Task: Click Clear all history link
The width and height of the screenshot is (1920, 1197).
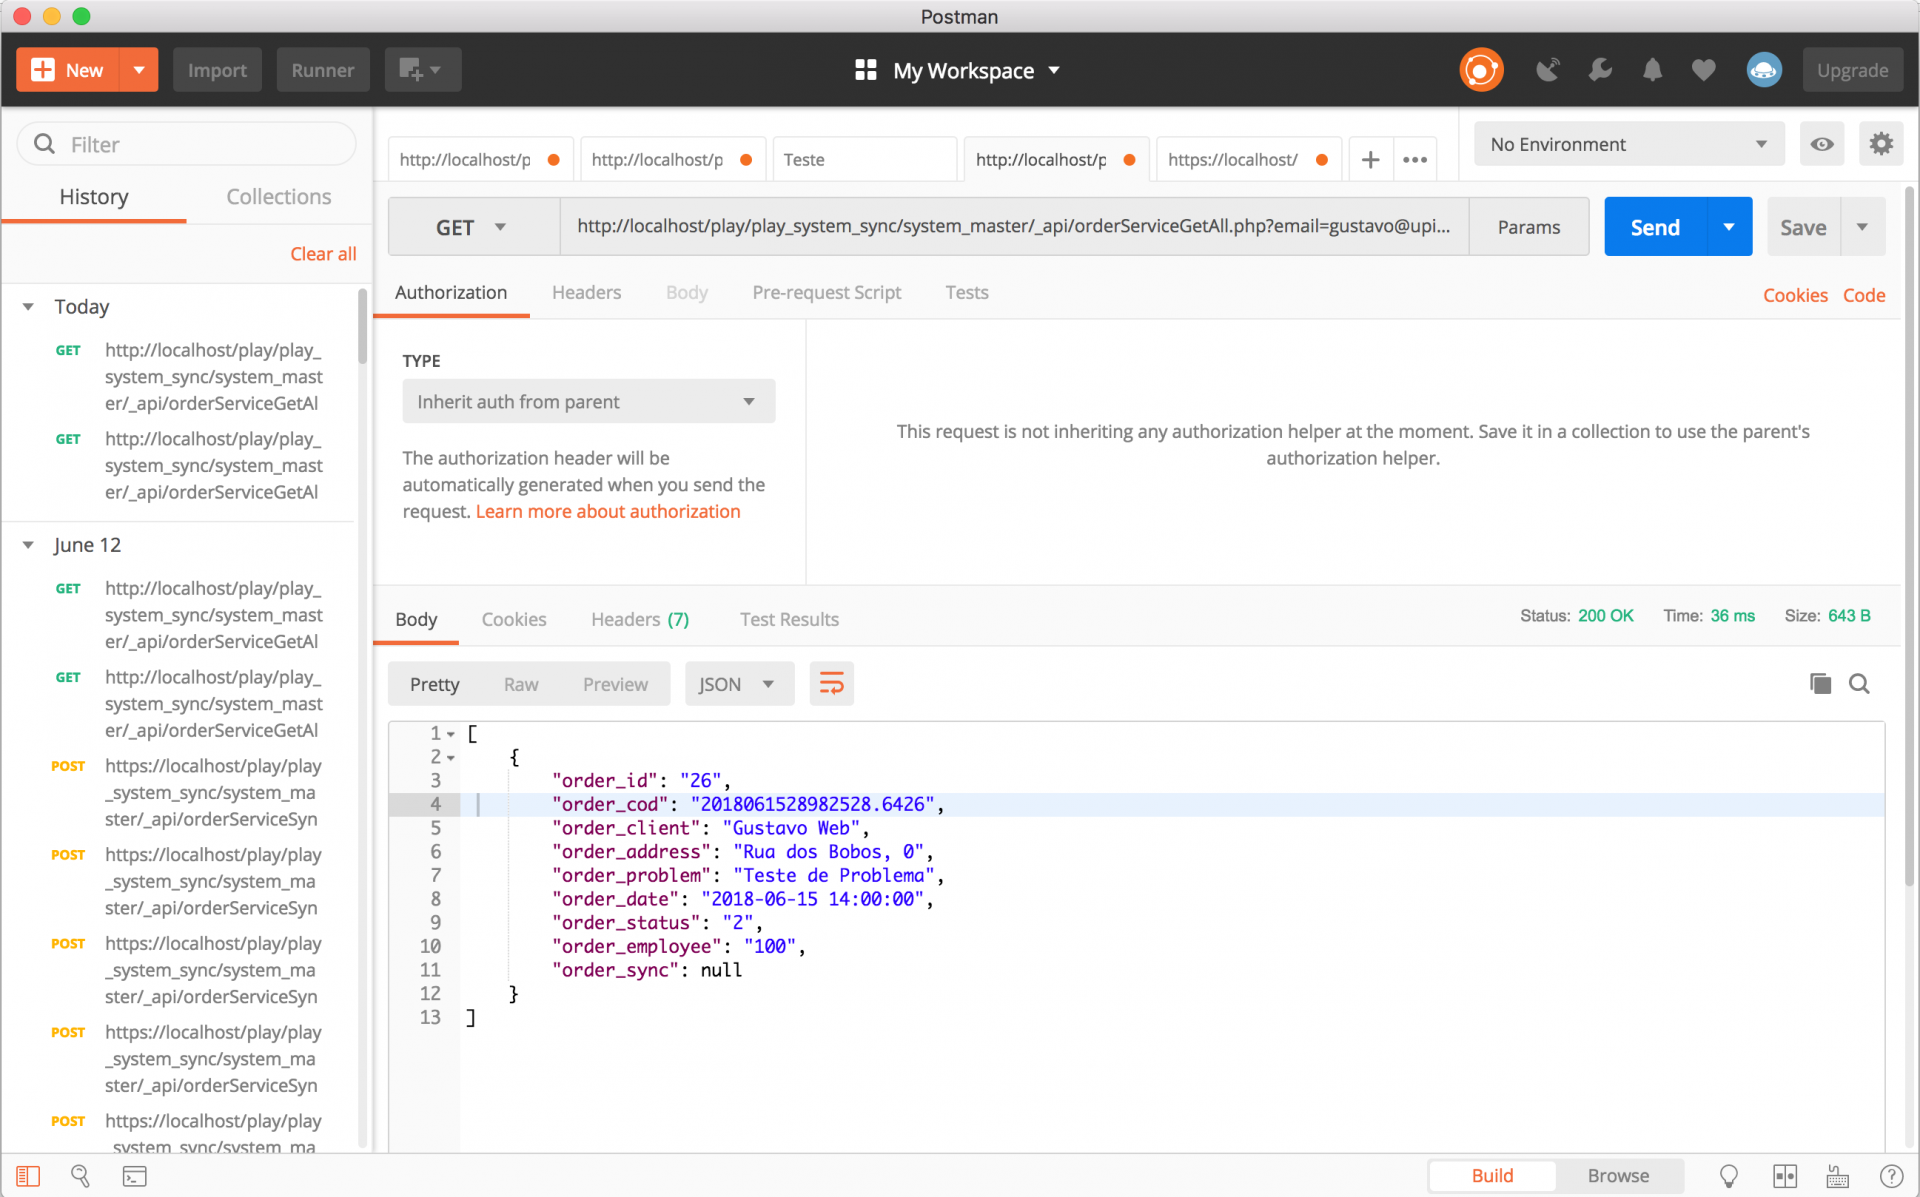Action: tap(323, 254)
